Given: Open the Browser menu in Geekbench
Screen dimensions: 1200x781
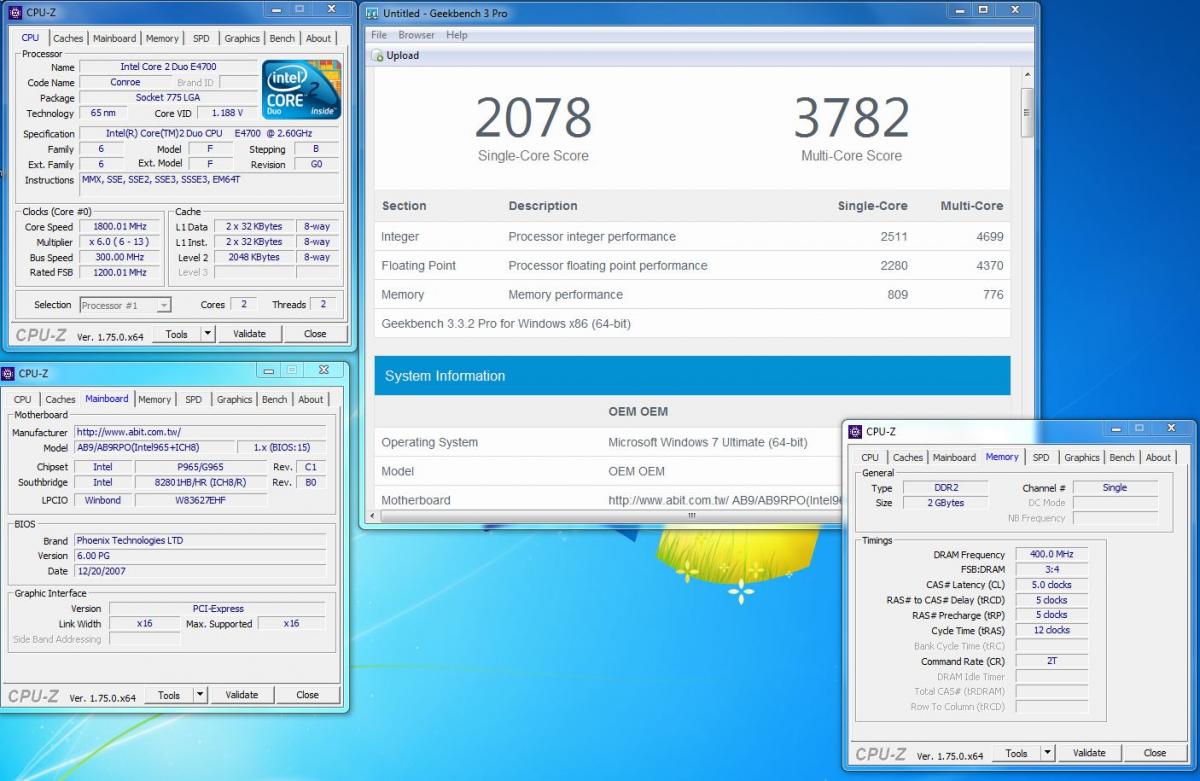Looking at the screenshot, I should pos(416,35).
